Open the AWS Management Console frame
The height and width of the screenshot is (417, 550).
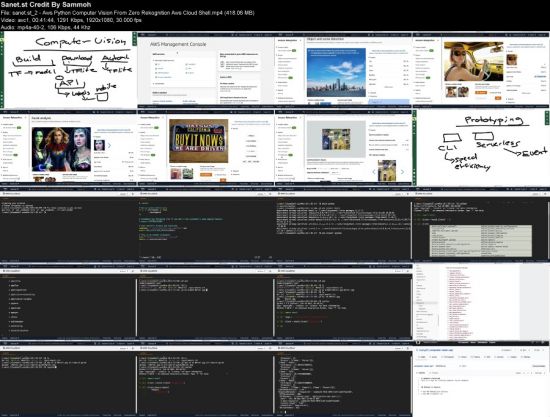[206, 70]
